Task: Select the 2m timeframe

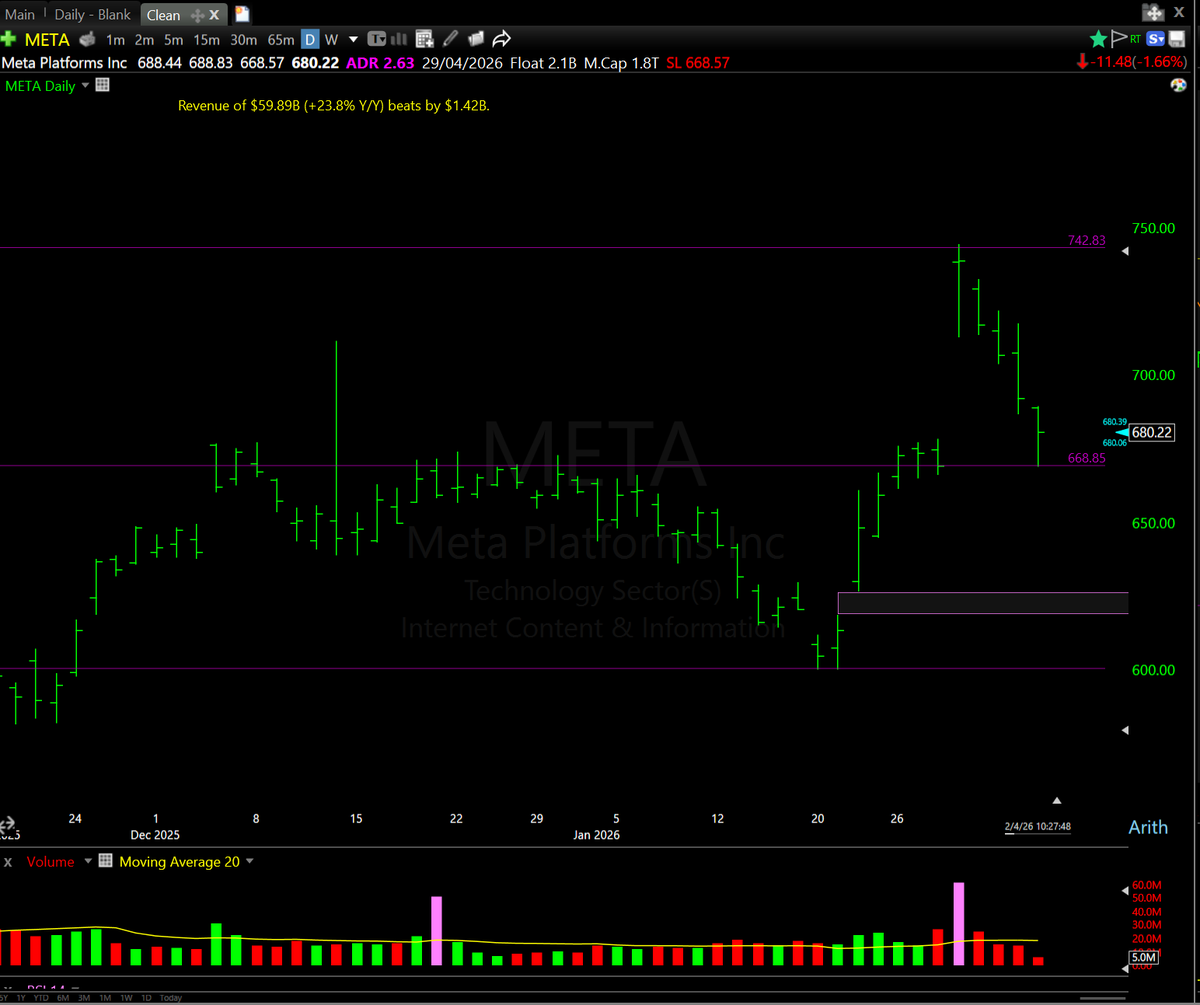Action: [x=144, y=40]
